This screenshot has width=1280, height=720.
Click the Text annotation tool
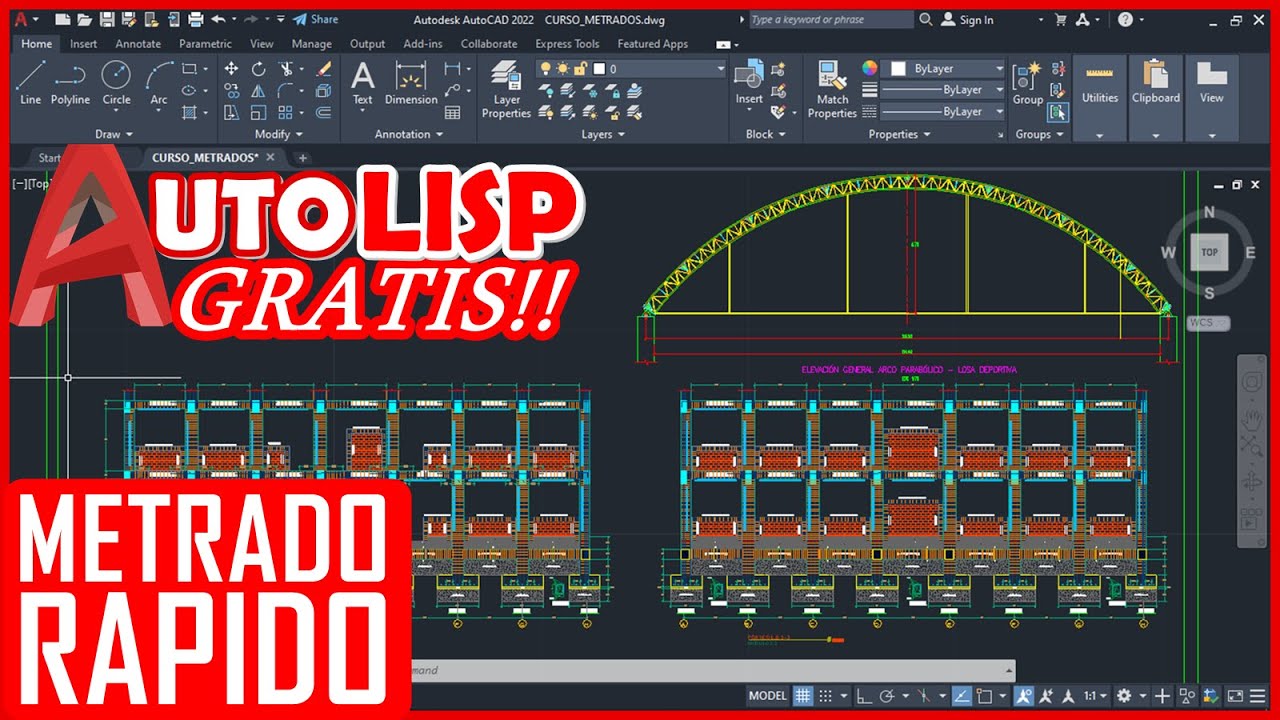click(362, 82)
